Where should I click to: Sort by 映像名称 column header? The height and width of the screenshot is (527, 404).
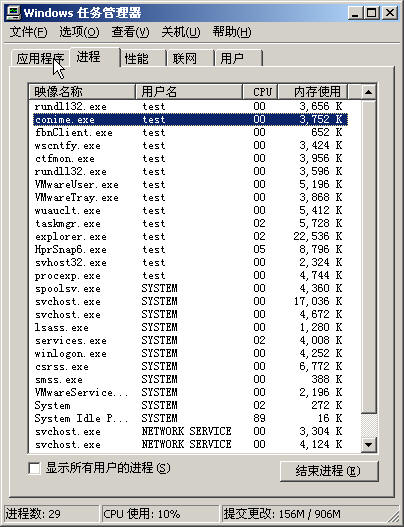(82, 91)
